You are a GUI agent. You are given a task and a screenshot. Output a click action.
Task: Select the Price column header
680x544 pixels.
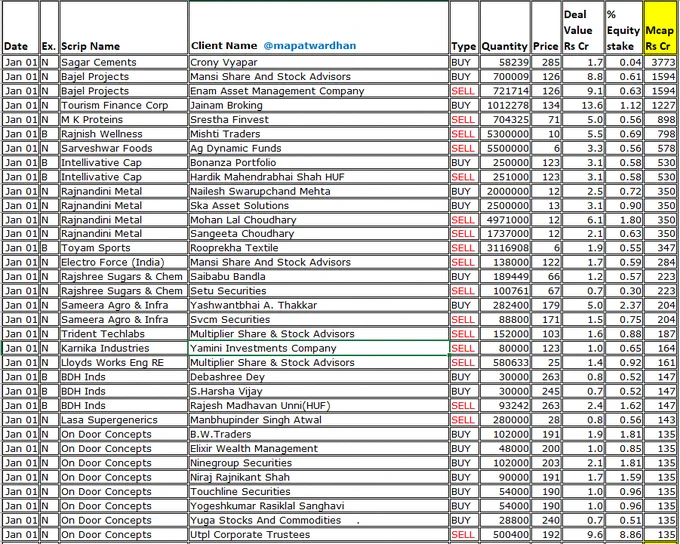click(546, 28)
